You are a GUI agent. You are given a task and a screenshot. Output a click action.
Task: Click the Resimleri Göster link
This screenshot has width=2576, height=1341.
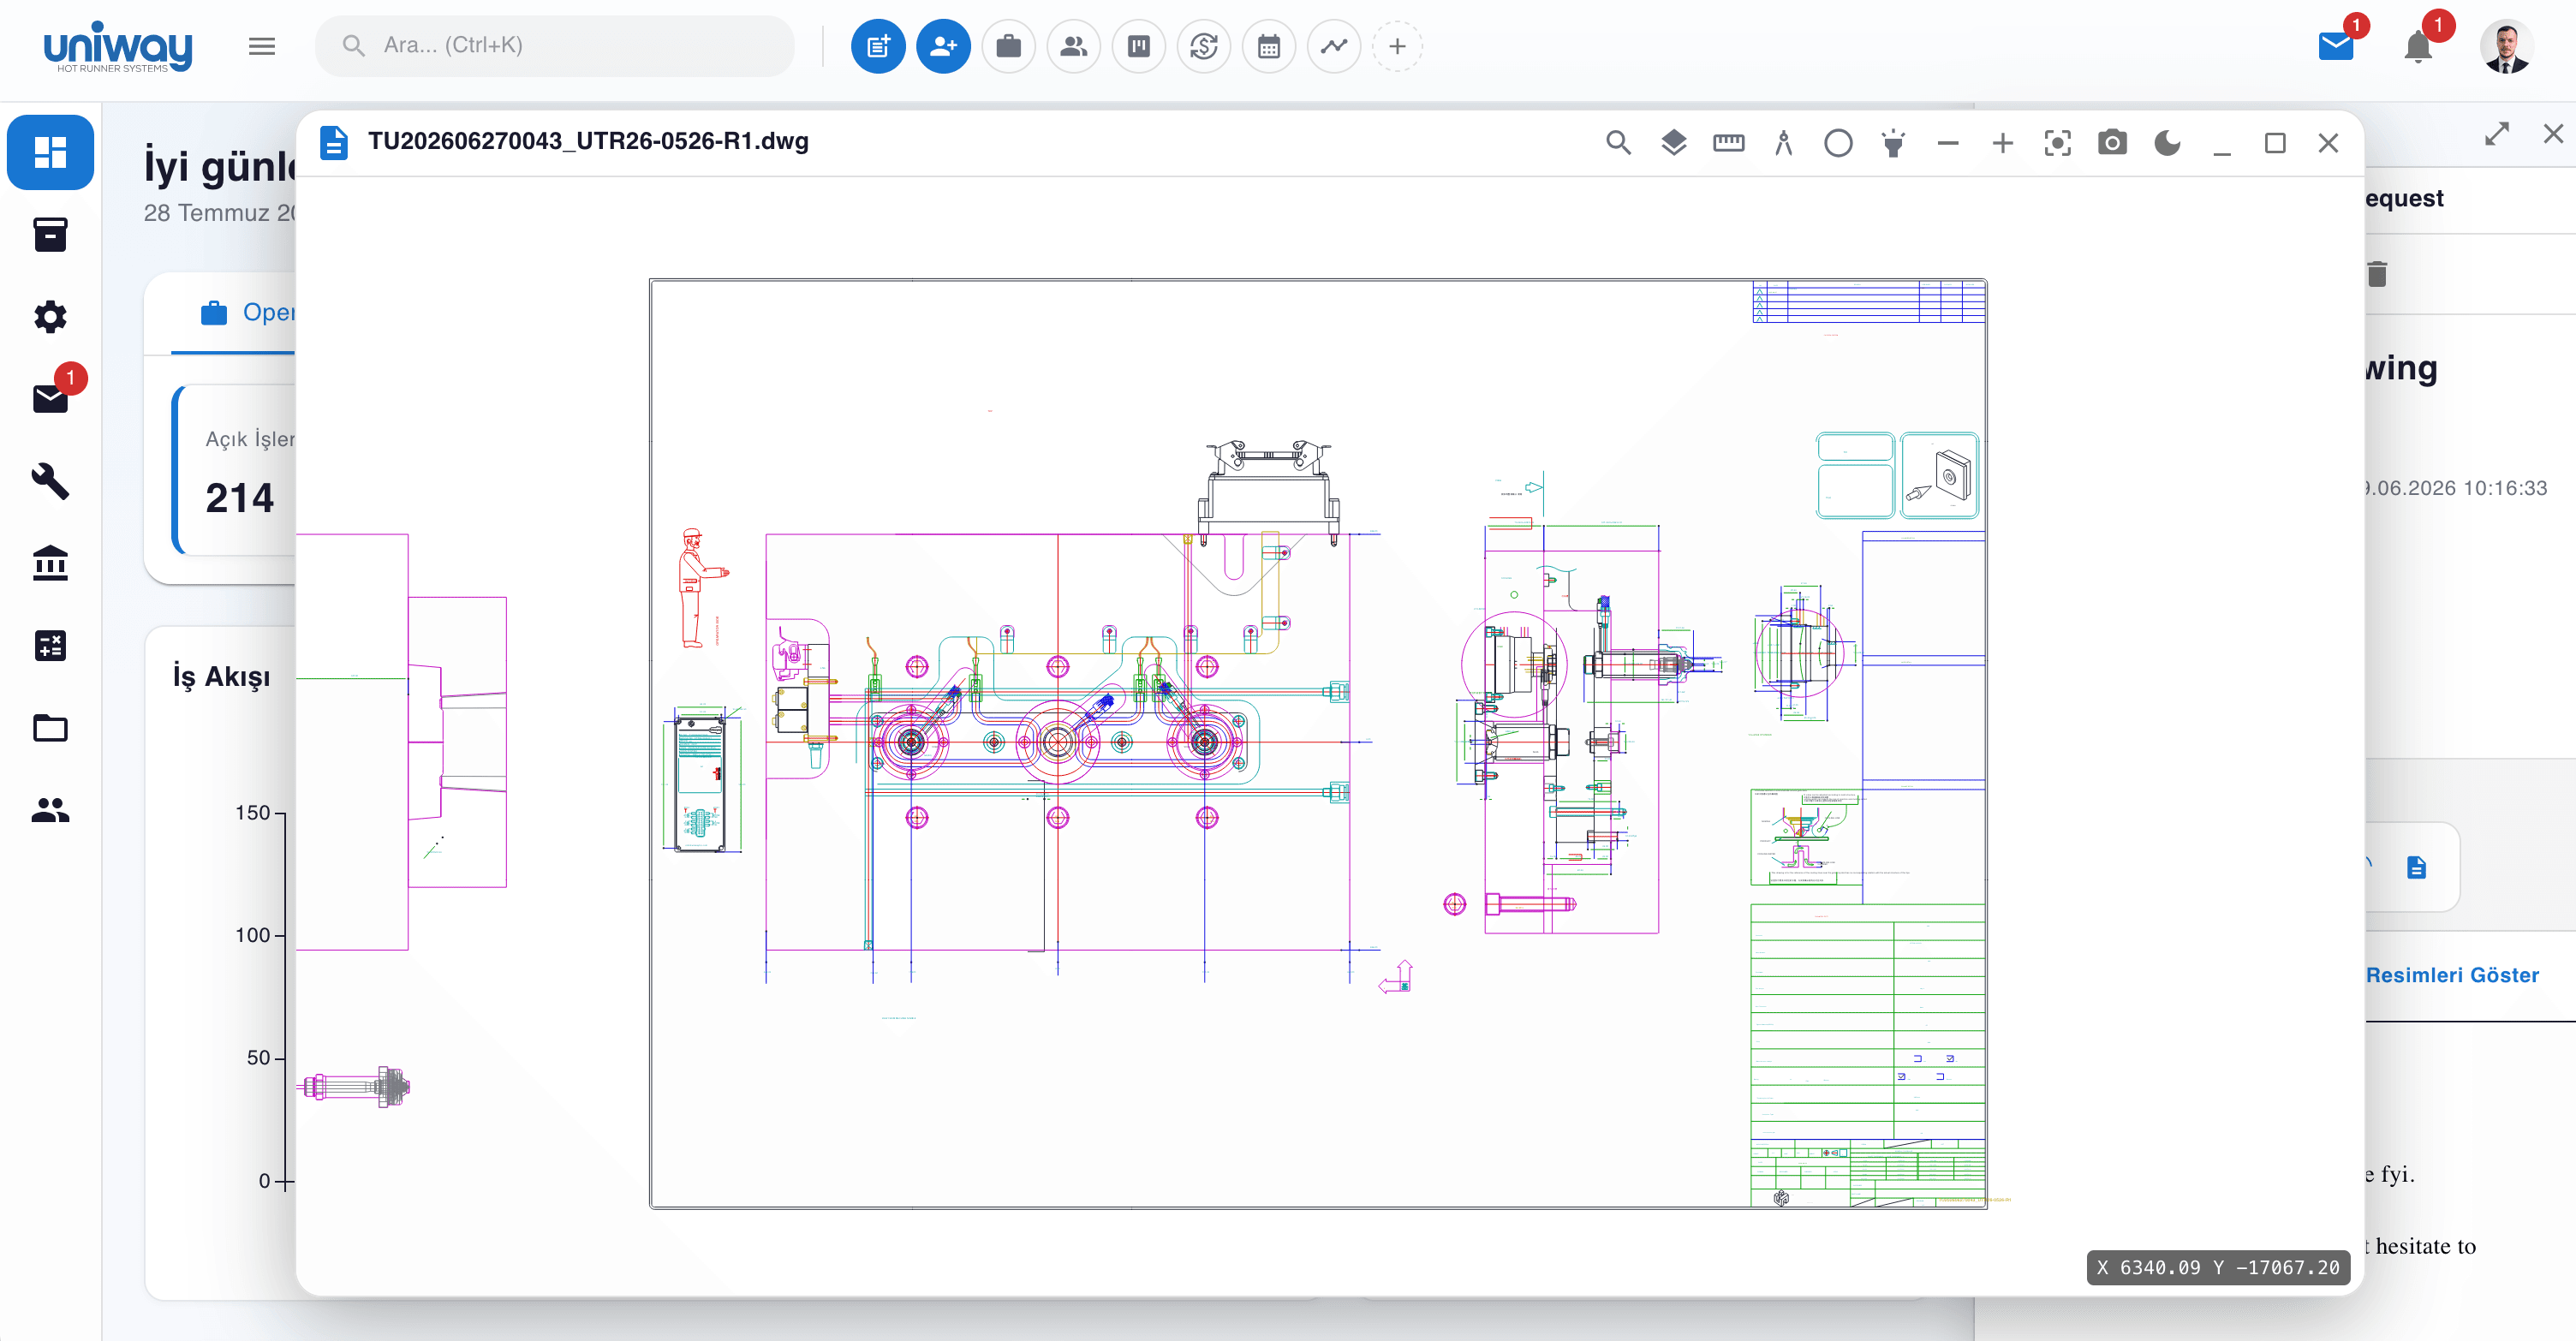[2452, 975]
